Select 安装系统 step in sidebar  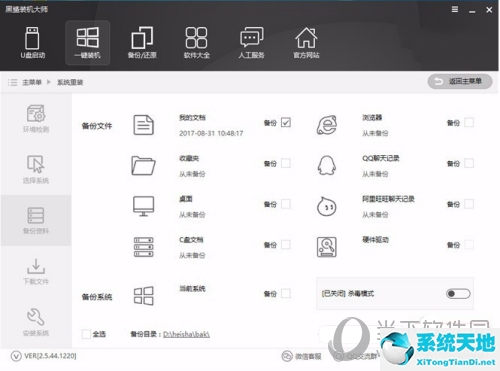click(36, 322)
